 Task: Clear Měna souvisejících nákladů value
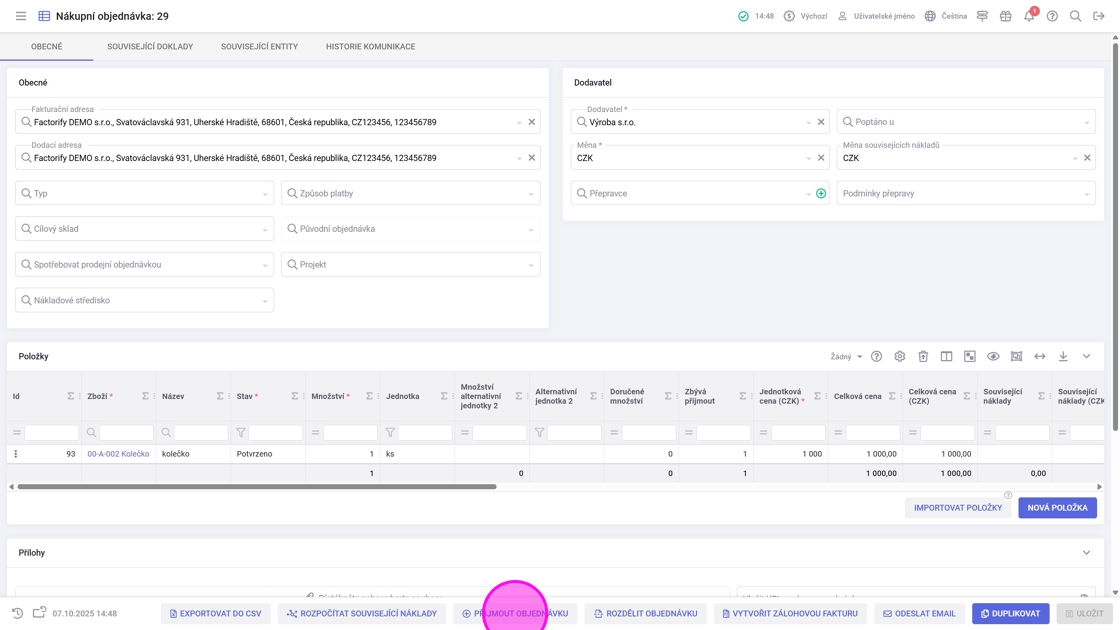1087,158
